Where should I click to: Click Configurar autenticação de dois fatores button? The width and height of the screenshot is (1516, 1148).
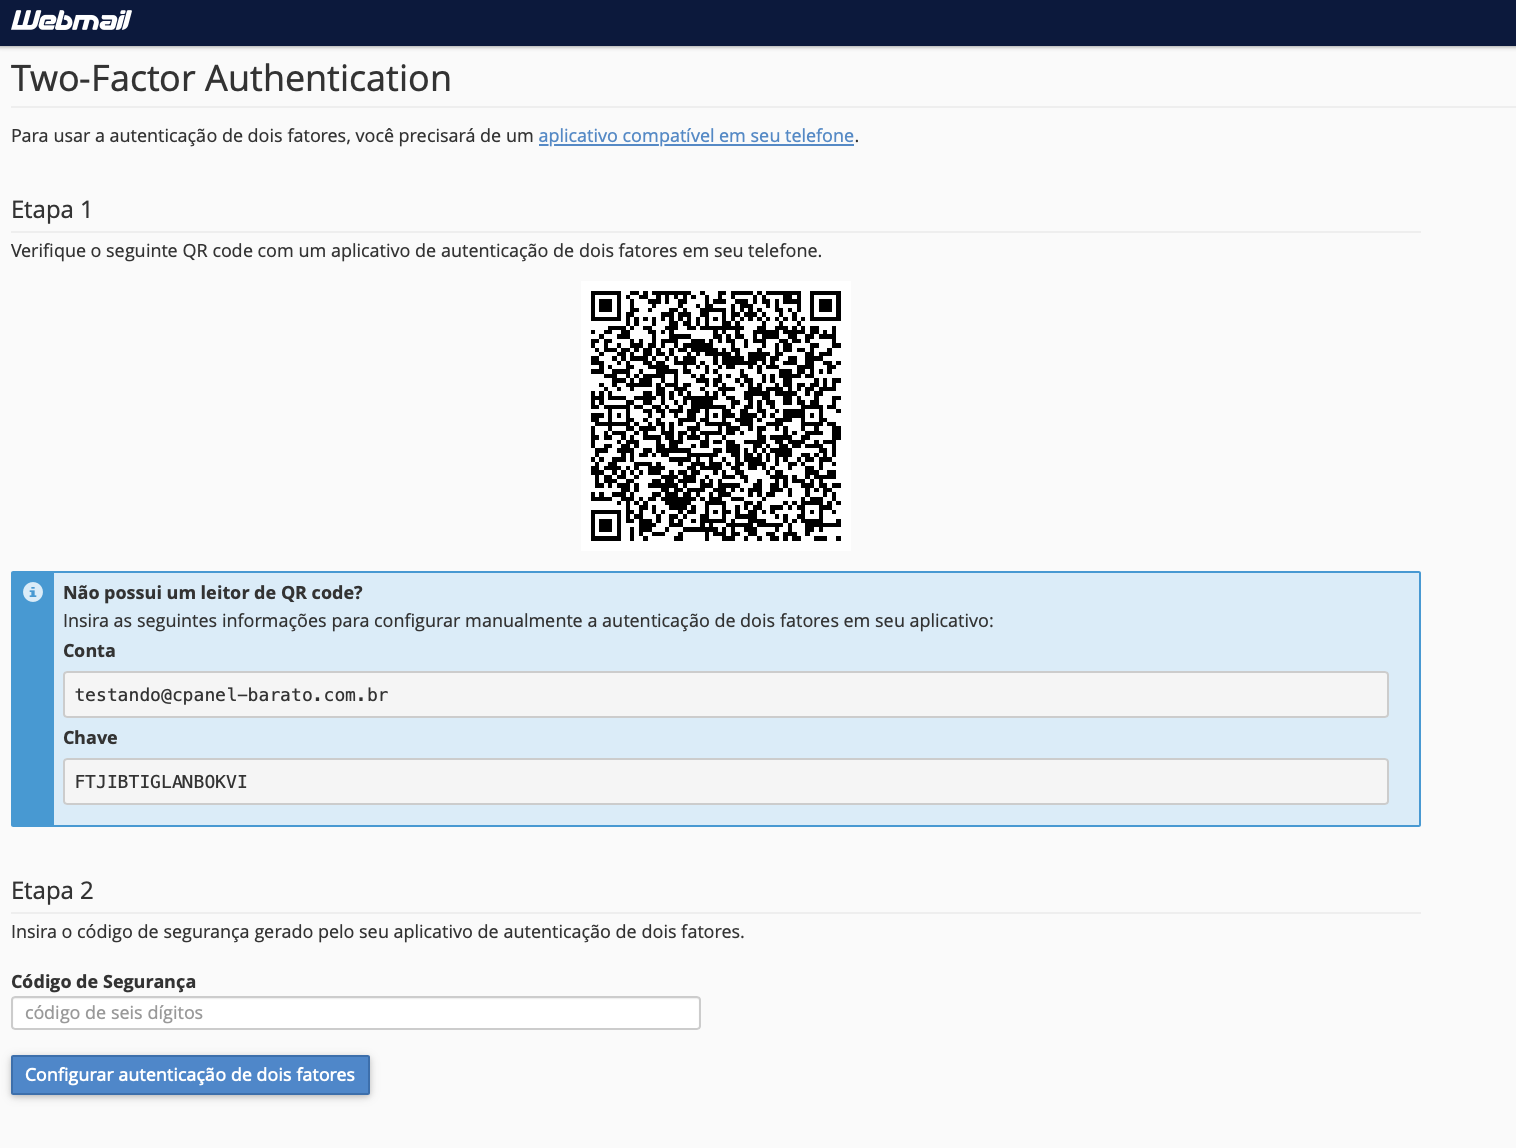tap(190, 1075)
